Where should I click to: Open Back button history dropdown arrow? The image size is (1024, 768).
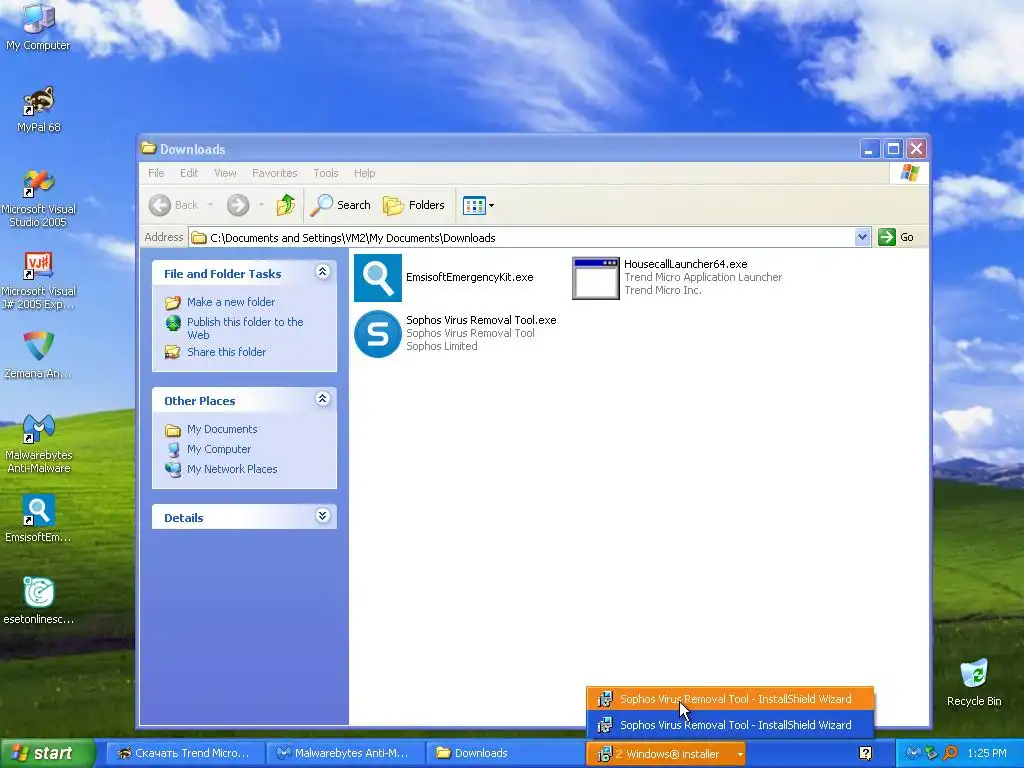click(210, 205)
